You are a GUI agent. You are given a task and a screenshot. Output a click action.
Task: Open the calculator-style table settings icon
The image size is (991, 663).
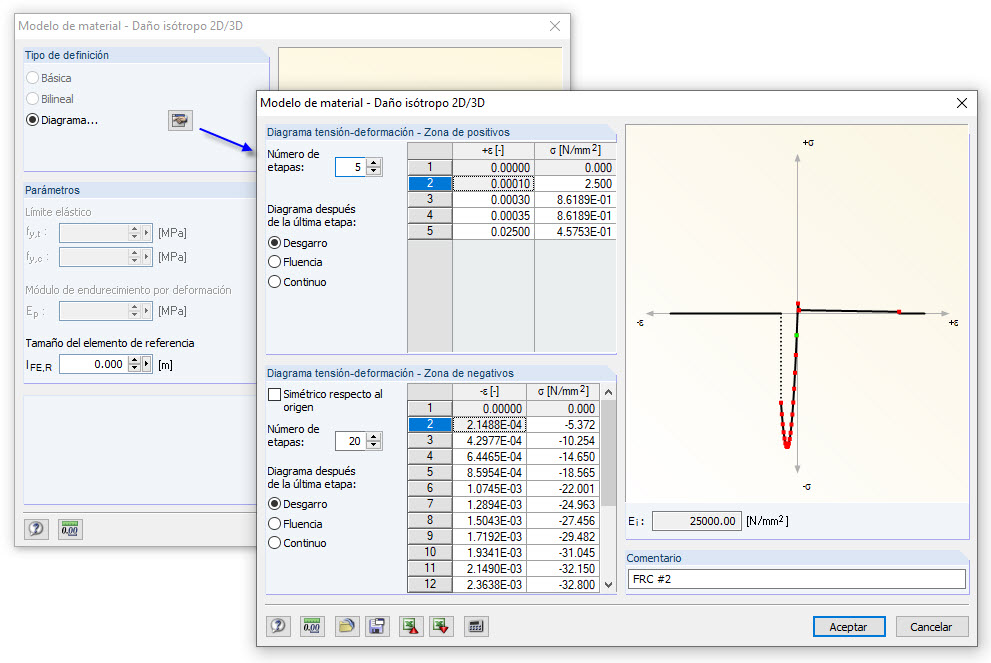pyautogui.click(x=476, y=626)
